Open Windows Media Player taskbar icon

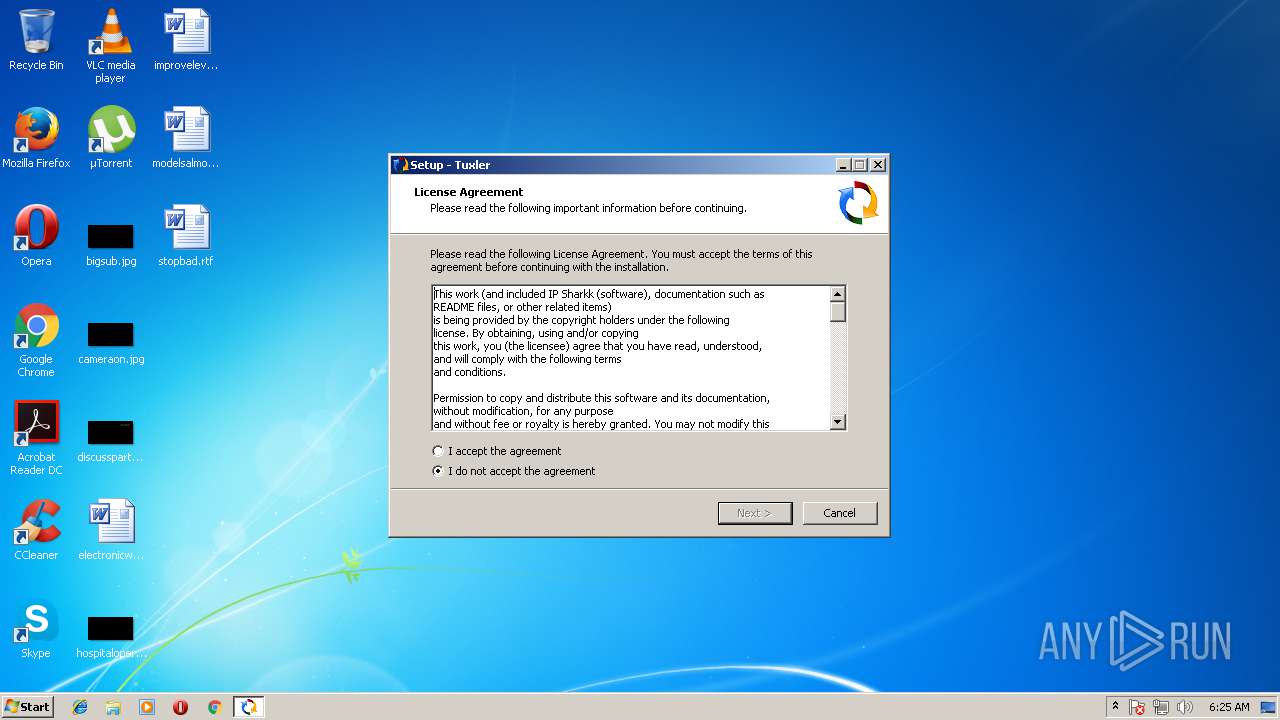point(147,707)
